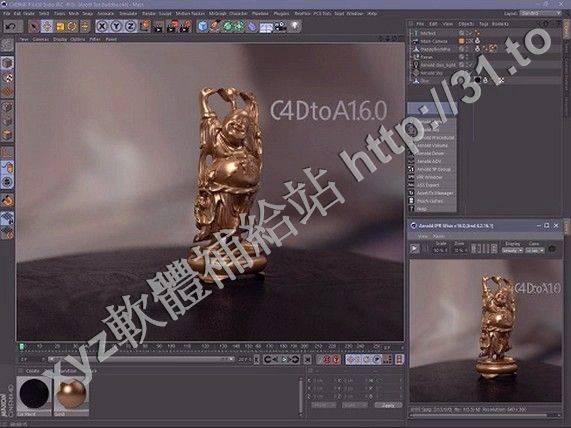Click the Undo arrow icon

click(11, 27)
